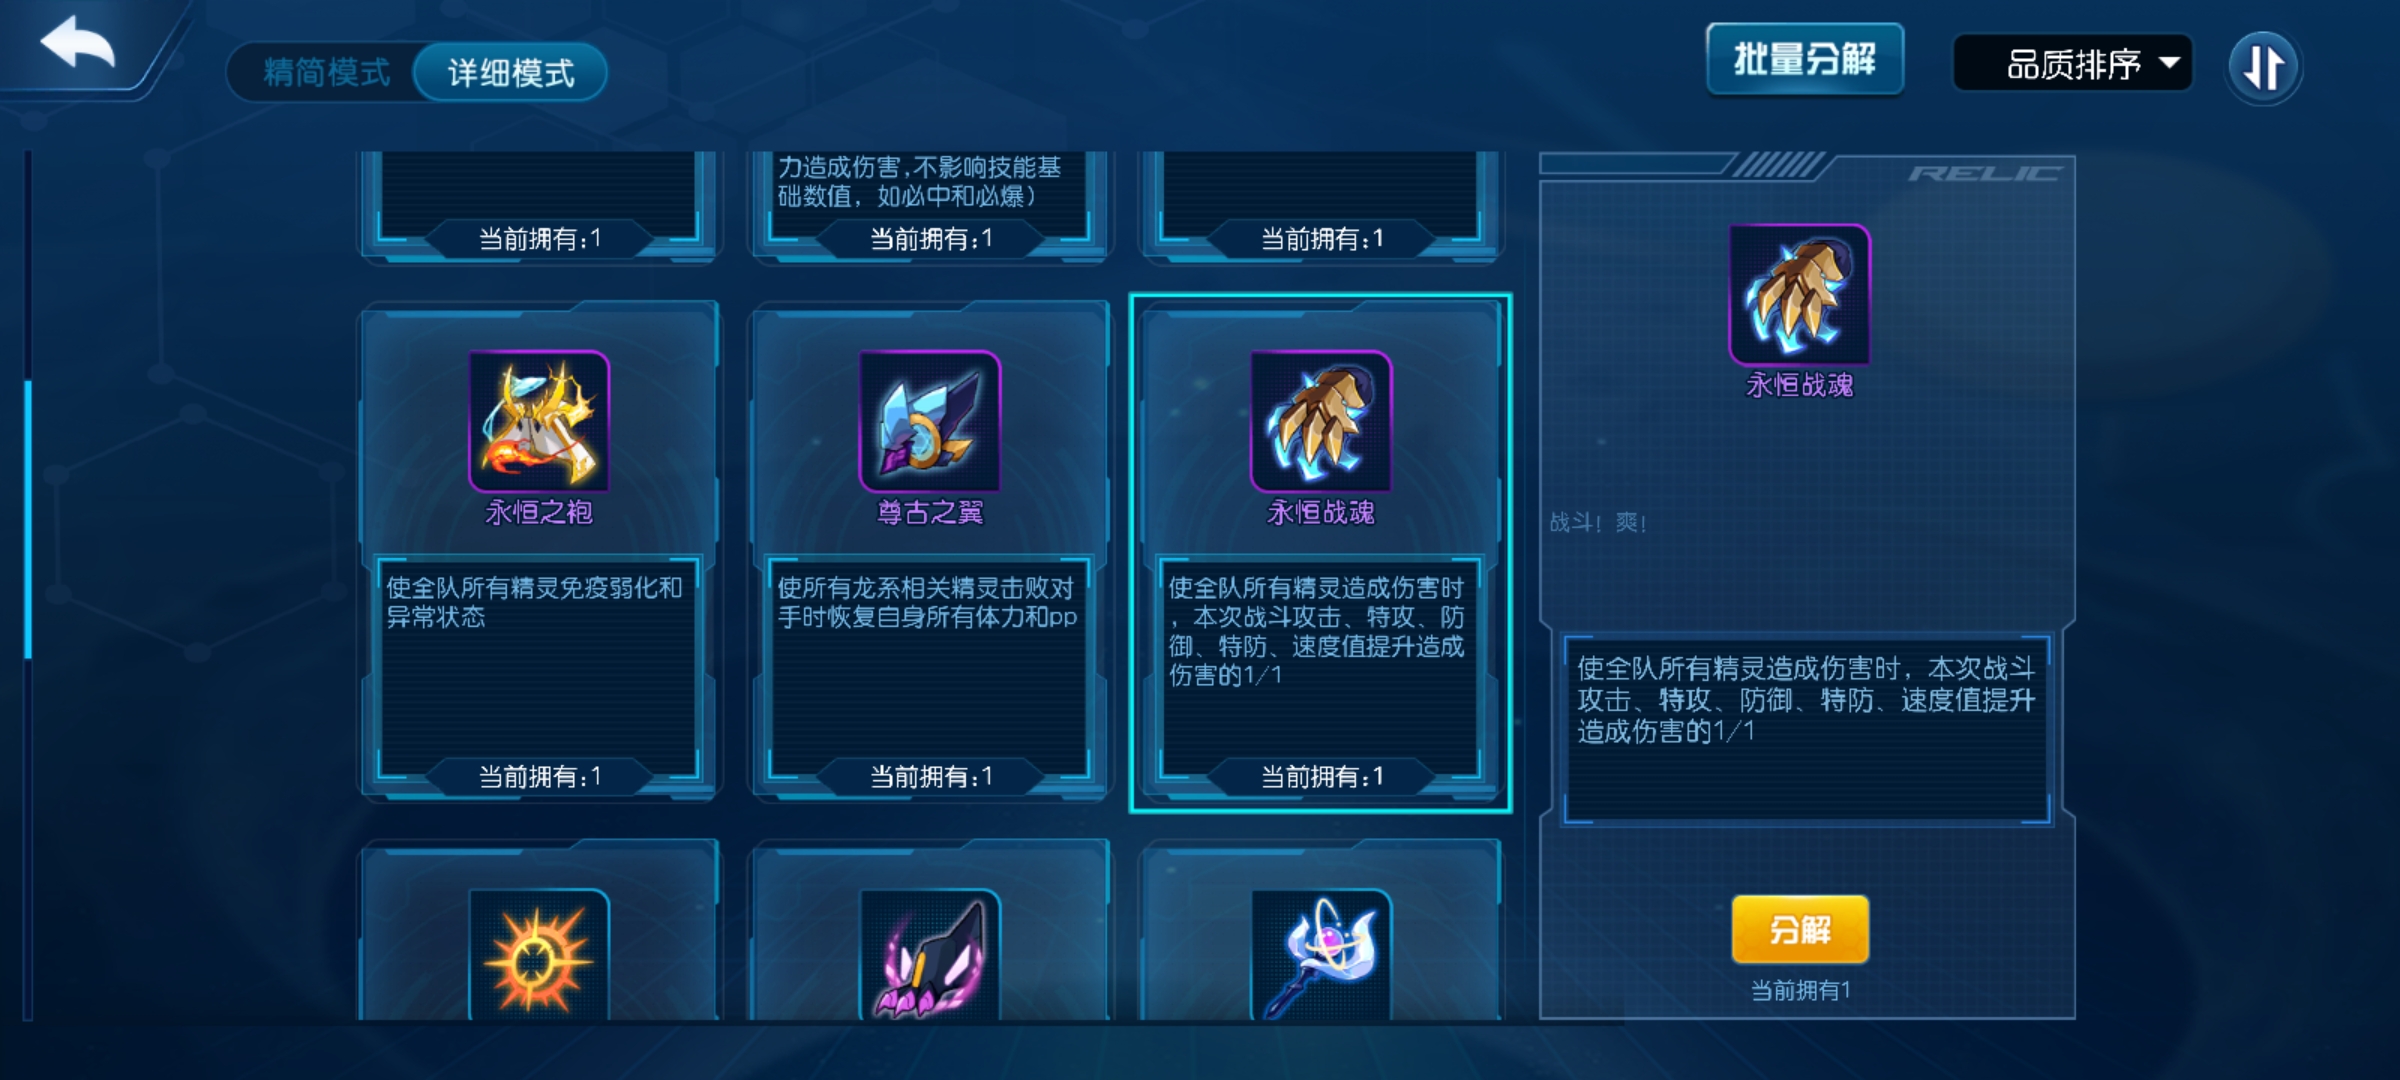The image size is (2400, 1080).
Task: Click the orange sun relic icon
Action: (x=539, y=955)
